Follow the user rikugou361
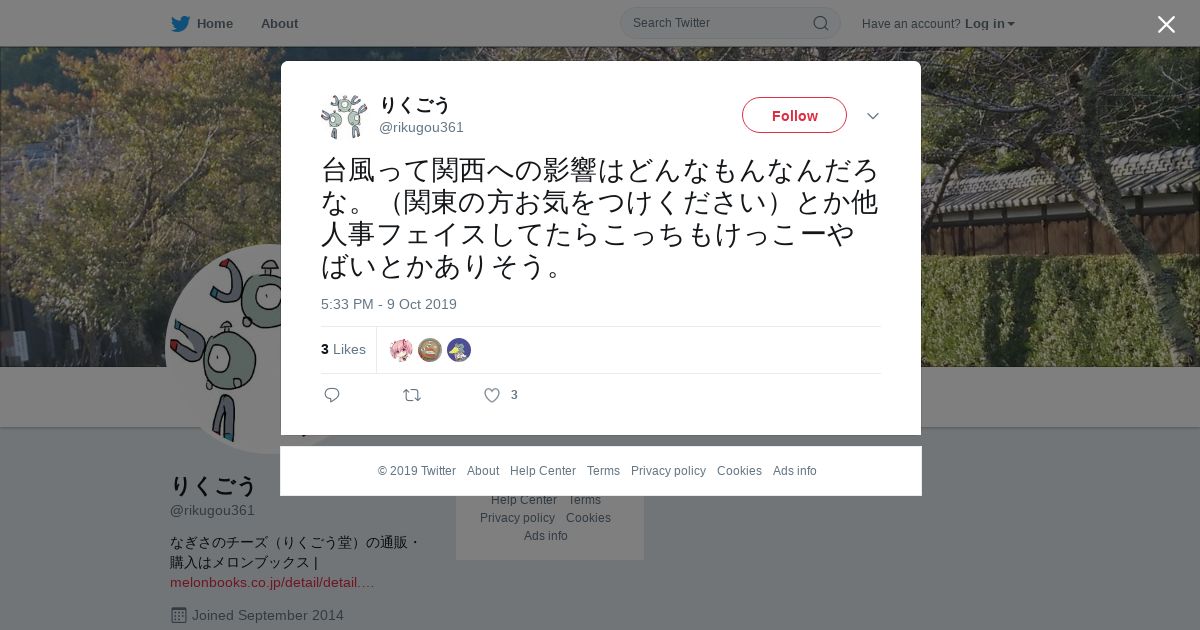Image resolution: width=1200 pixels, height=630 pixels. tap(794, 115)
